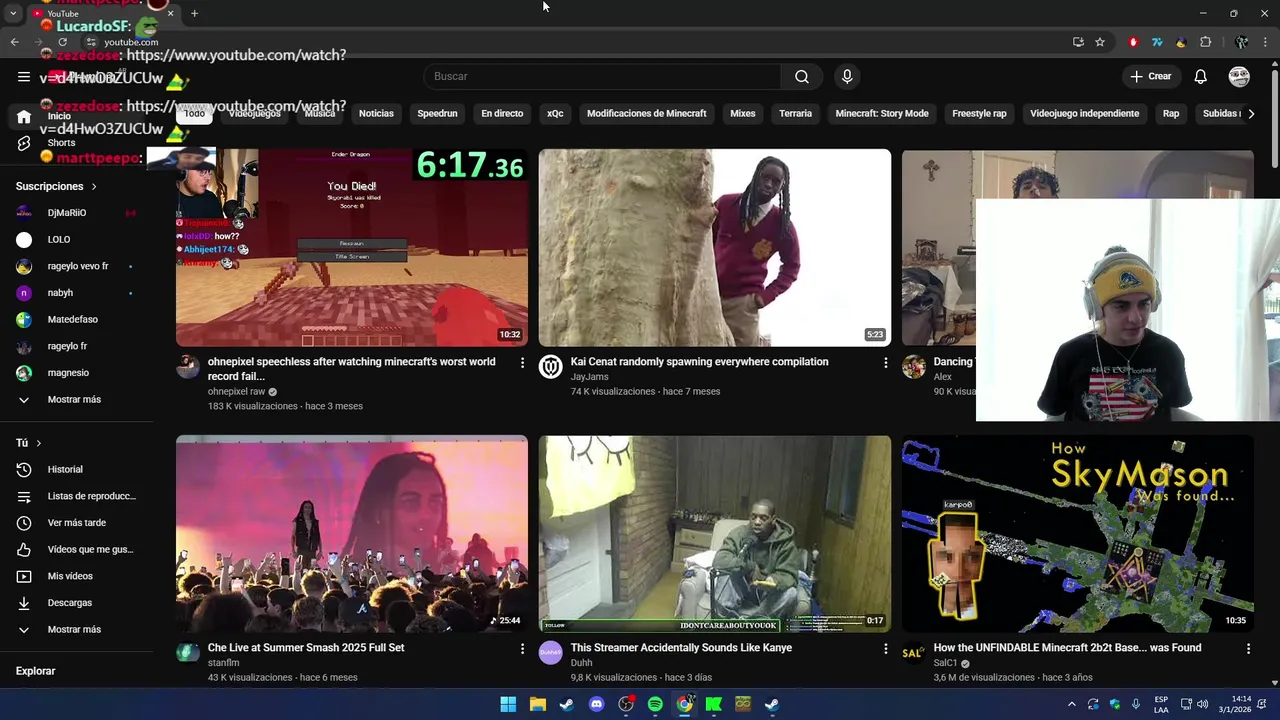The width and height of the screenshot is (1280, 720).
Task: Open the Chrome tab search dropdown
Action: click(13, 13)
